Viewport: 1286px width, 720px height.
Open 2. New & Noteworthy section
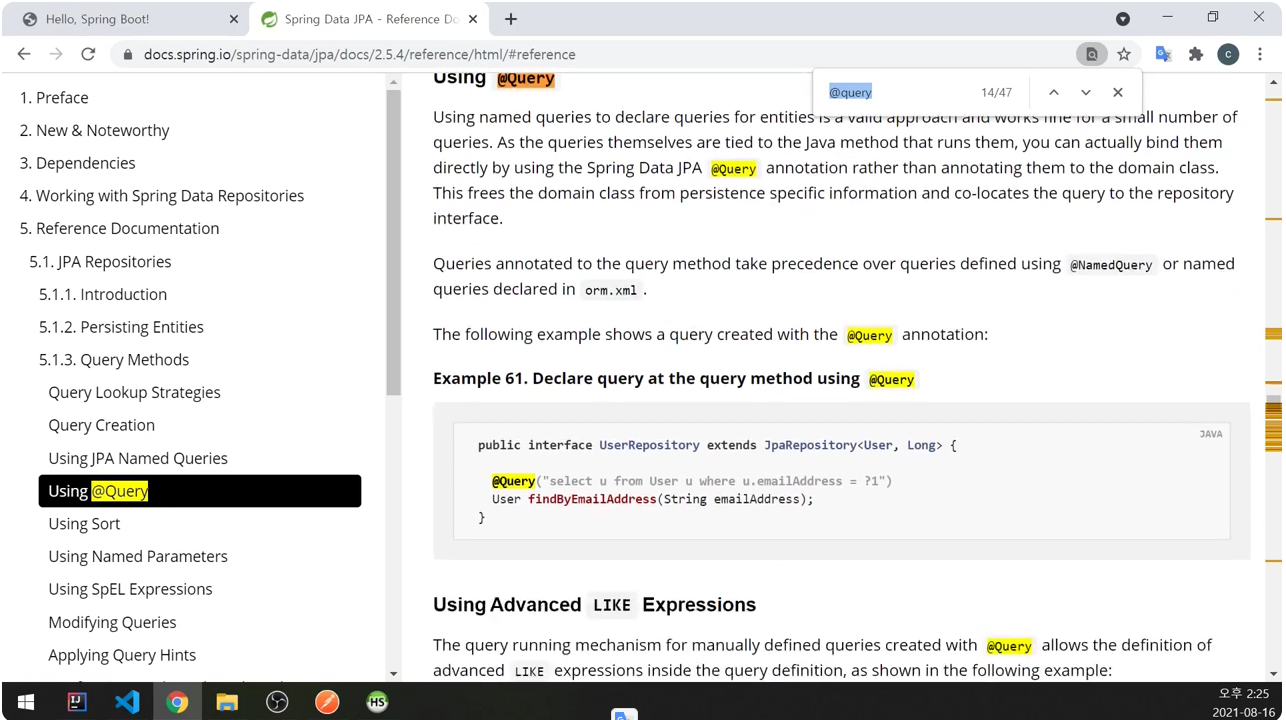coord(94,130)
